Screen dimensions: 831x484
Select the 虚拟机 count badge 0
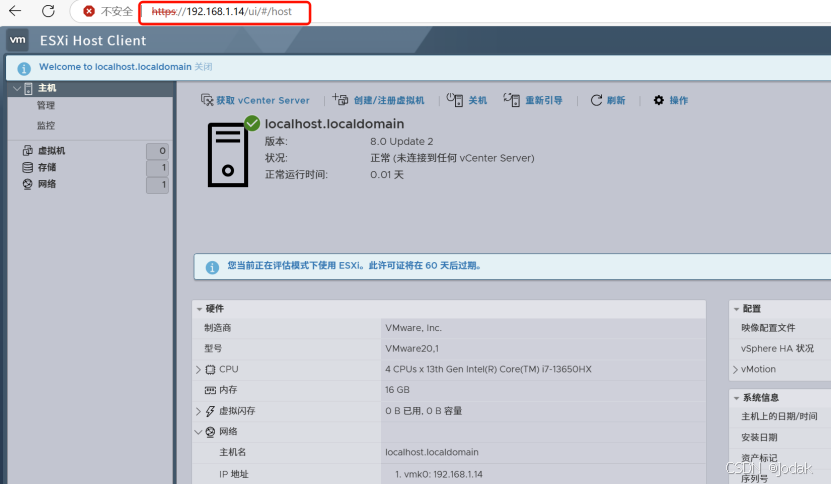click(157, 151)
